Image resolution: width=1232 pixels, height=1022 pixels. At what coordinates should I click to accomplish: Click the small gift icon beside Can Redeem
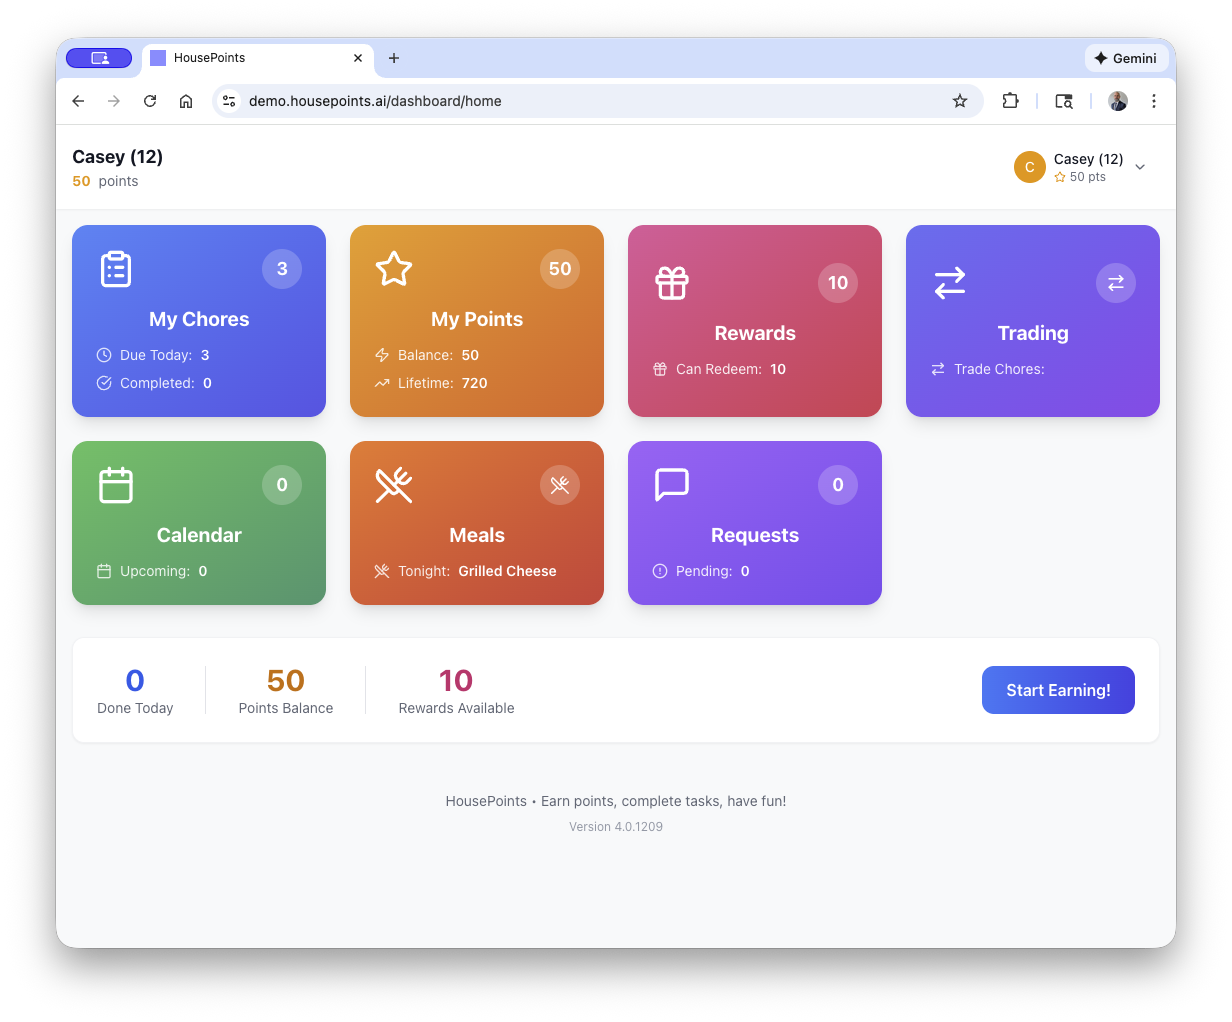click(660, 369)
